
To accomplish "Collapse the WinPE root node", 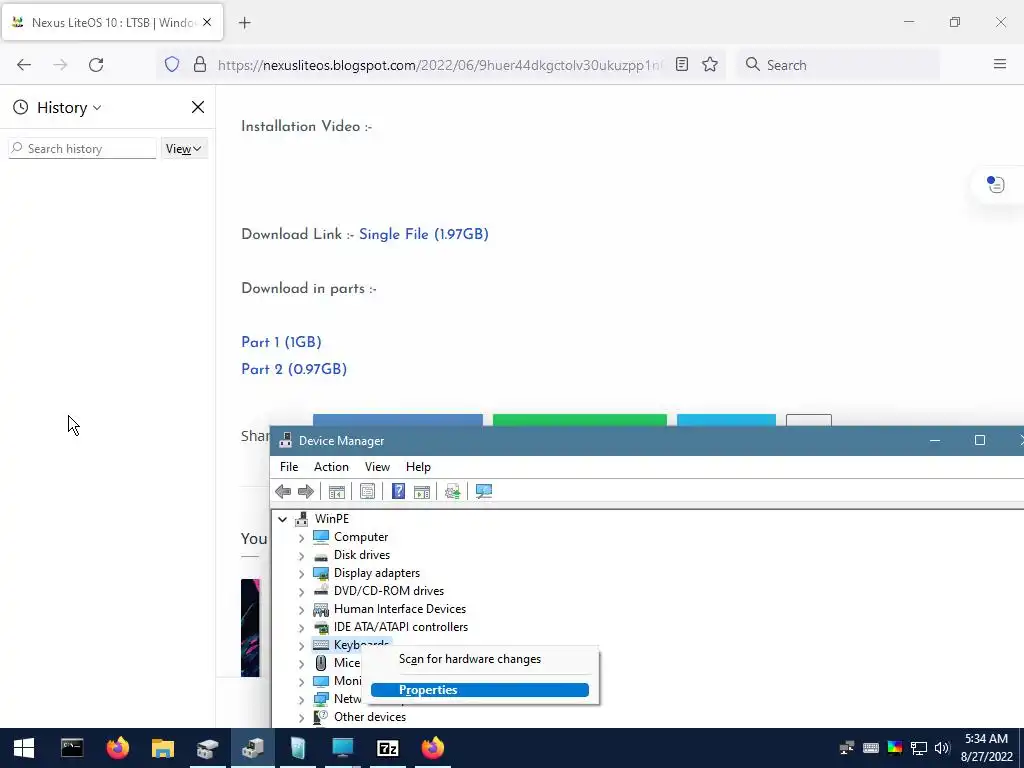I will pos(282,519).
